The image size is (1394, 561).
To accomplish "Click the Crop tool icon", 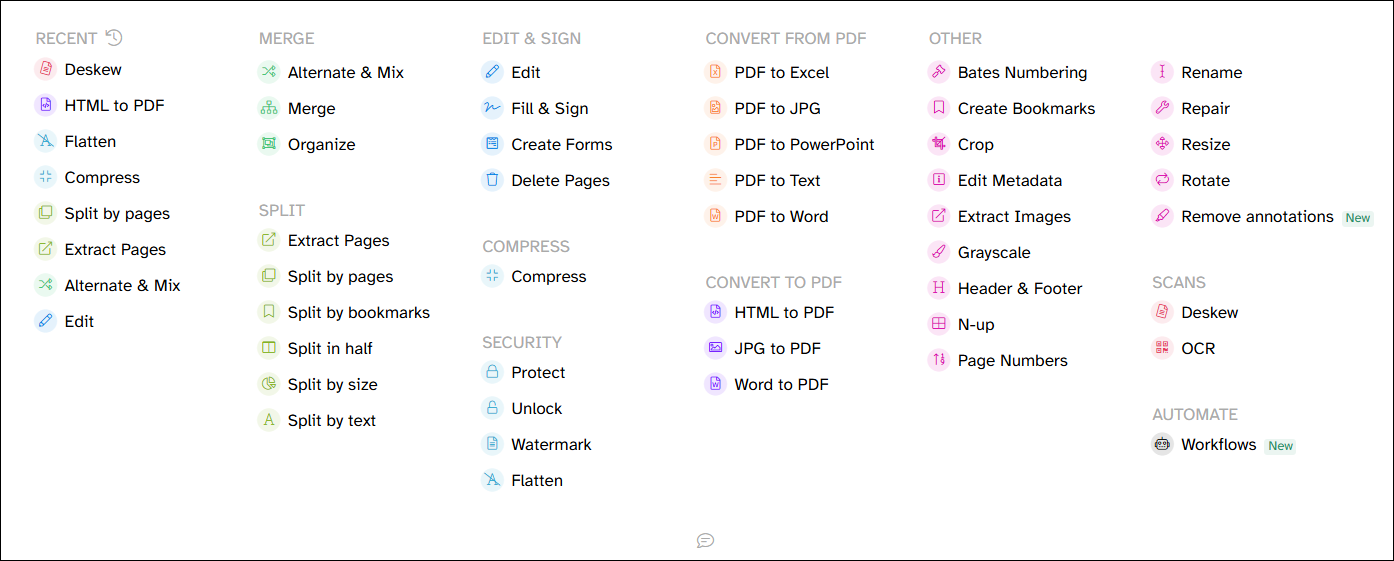I will (x=938, y=144).
